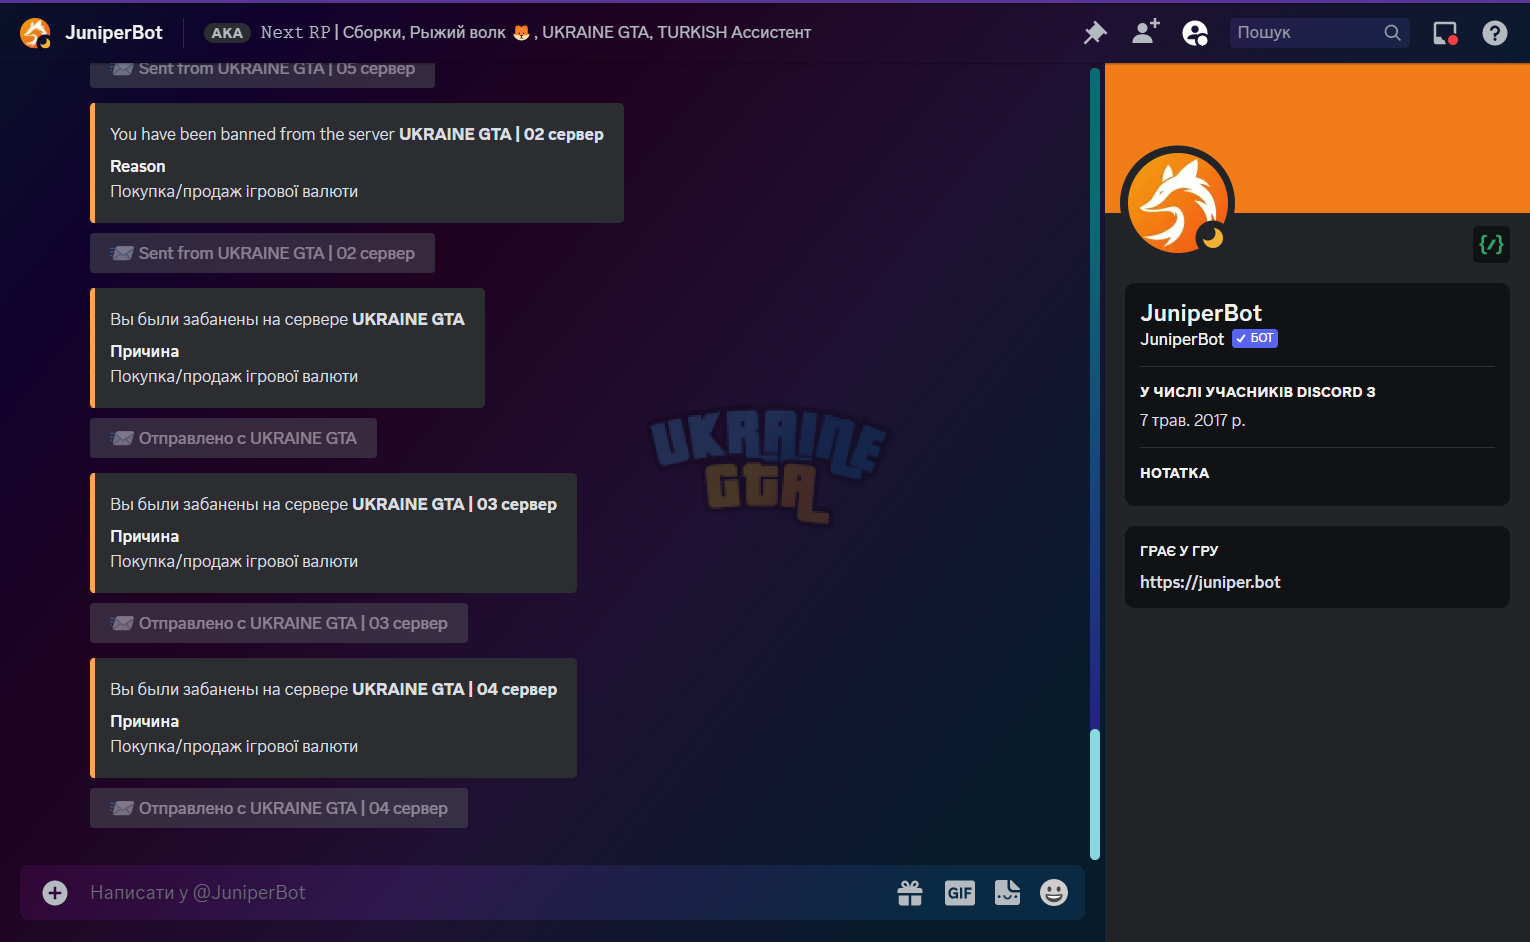Open the GIF picker

coord(960,893)
